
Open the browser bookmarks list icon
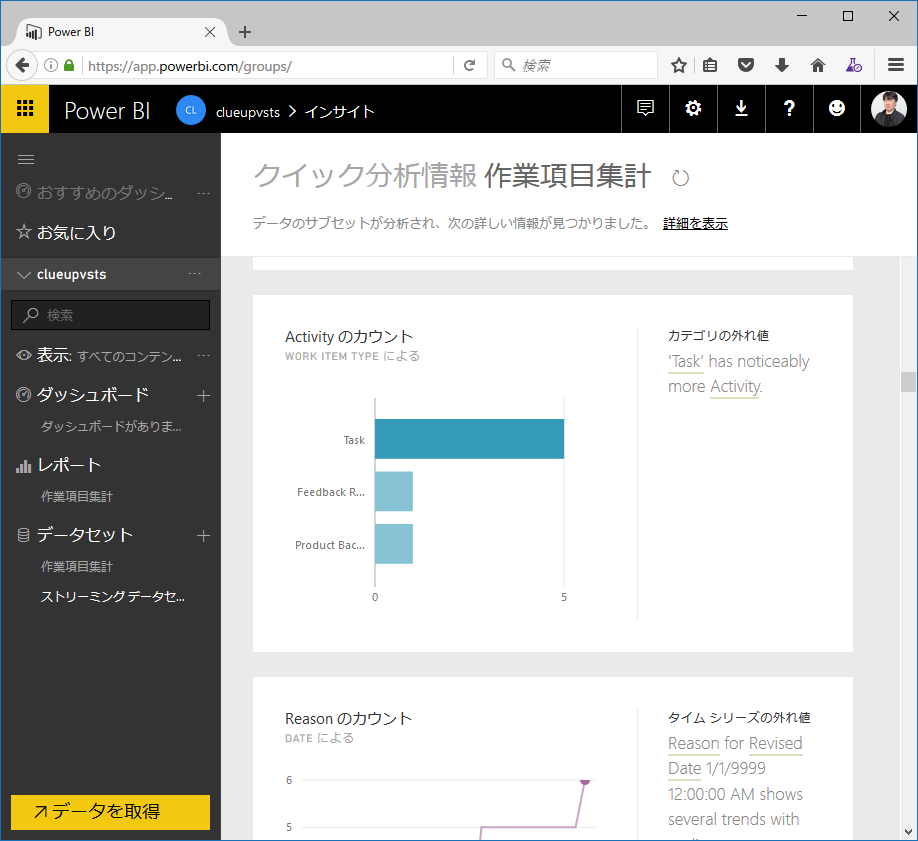tap(710, 66)
